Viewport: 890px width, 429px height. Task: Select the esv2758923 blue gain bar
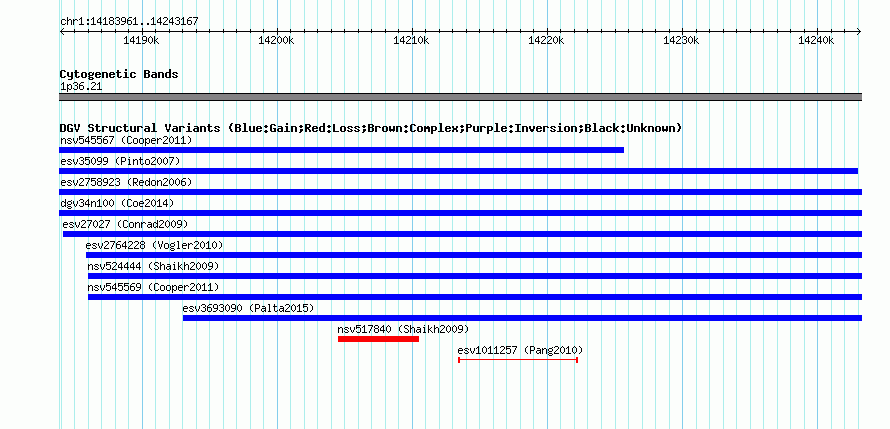461,192
